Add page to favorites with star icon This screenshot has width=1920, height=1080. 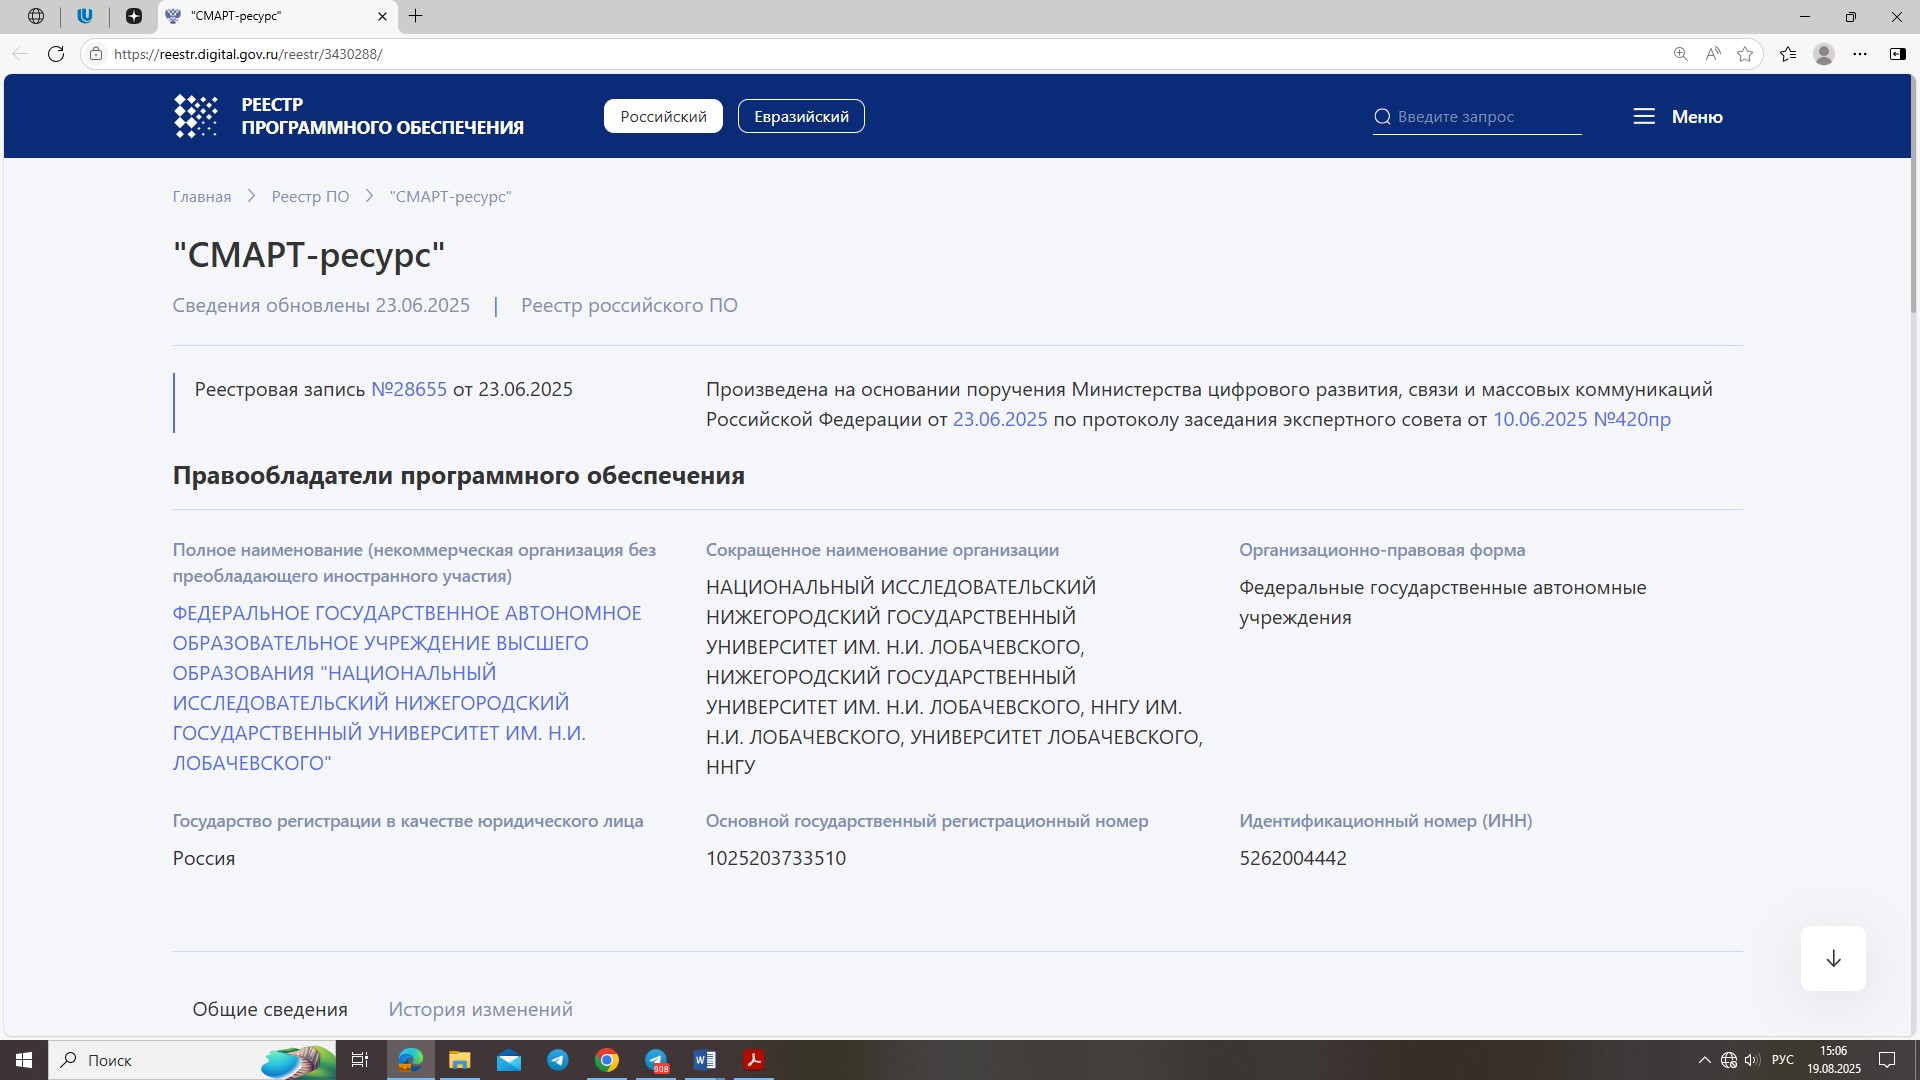(x=1745, y=54)
